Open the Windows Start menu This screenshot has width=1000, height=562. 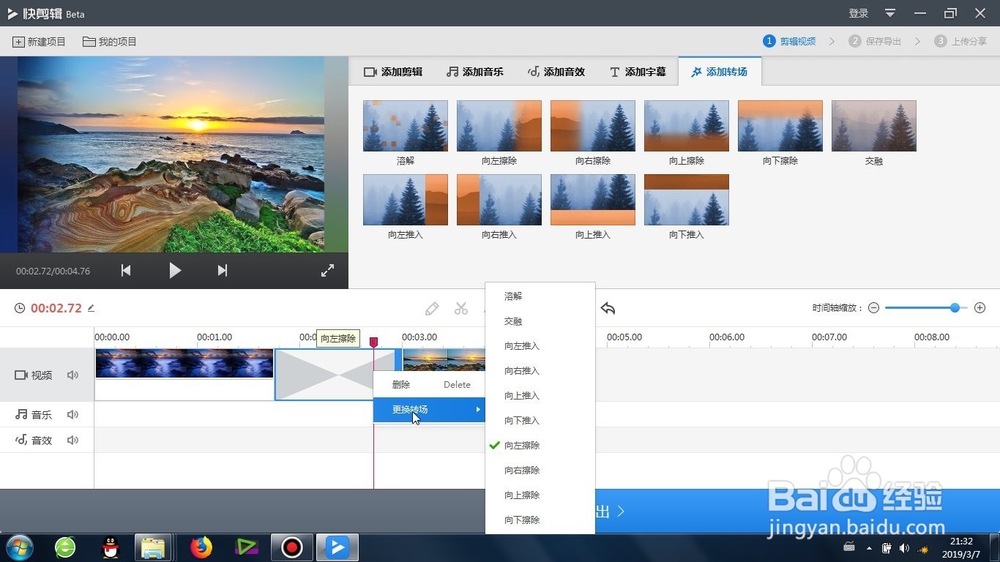point(19,547)
